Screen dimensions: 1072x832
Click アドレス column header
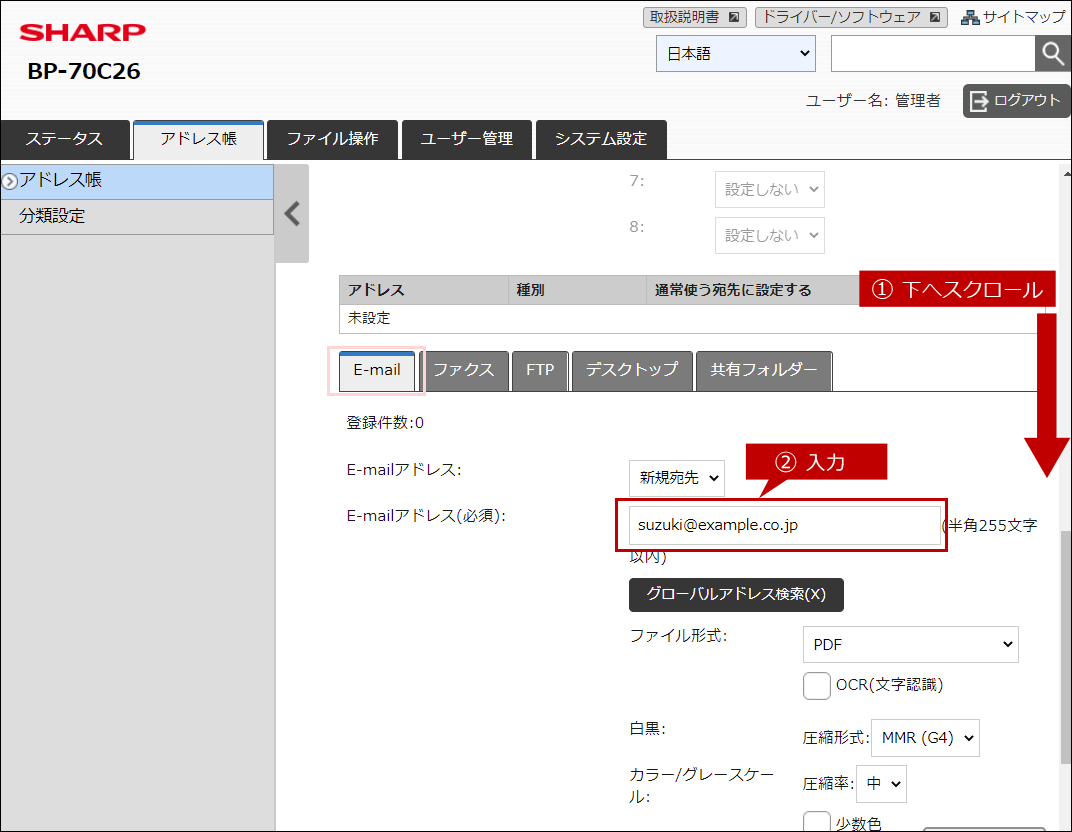424,291
